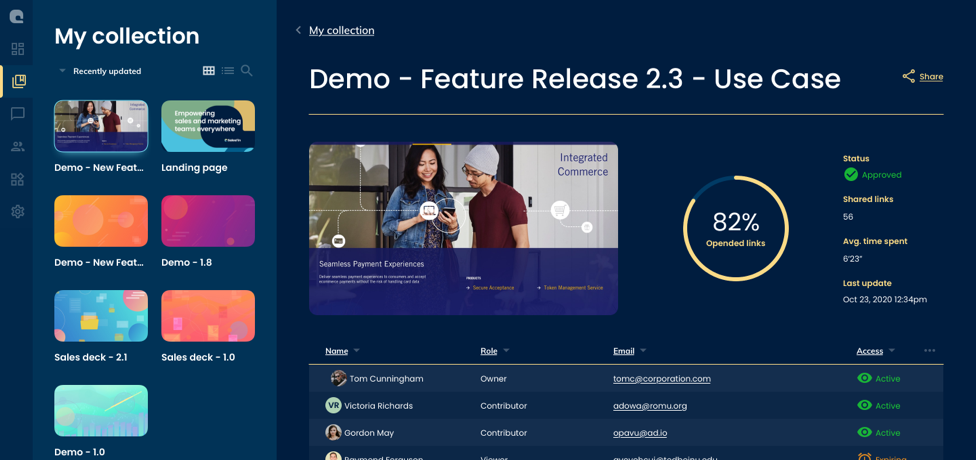976x460 pixels.
Task: Click the search magnifier icon
Action: pyautogui.click(x=247, y=71)
